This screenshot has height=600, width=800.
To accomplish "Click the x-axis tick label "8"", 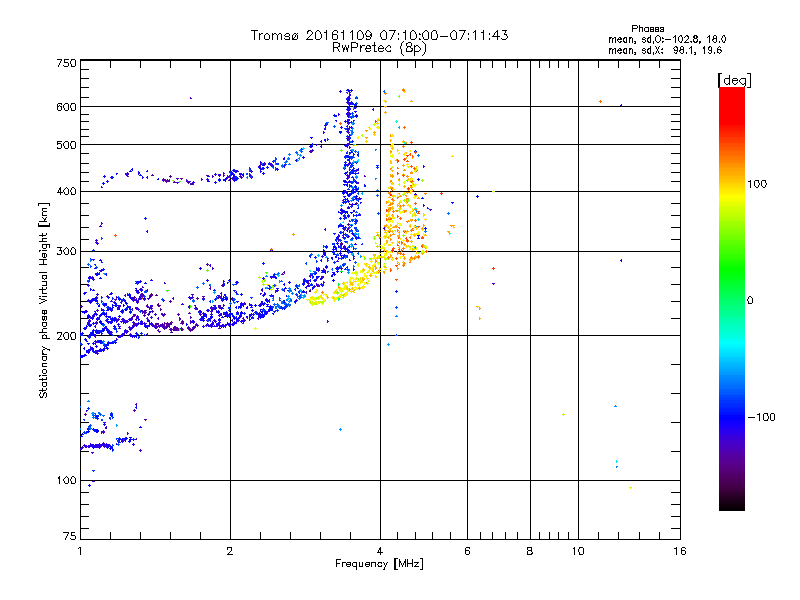I will click(x=530, y=551).
